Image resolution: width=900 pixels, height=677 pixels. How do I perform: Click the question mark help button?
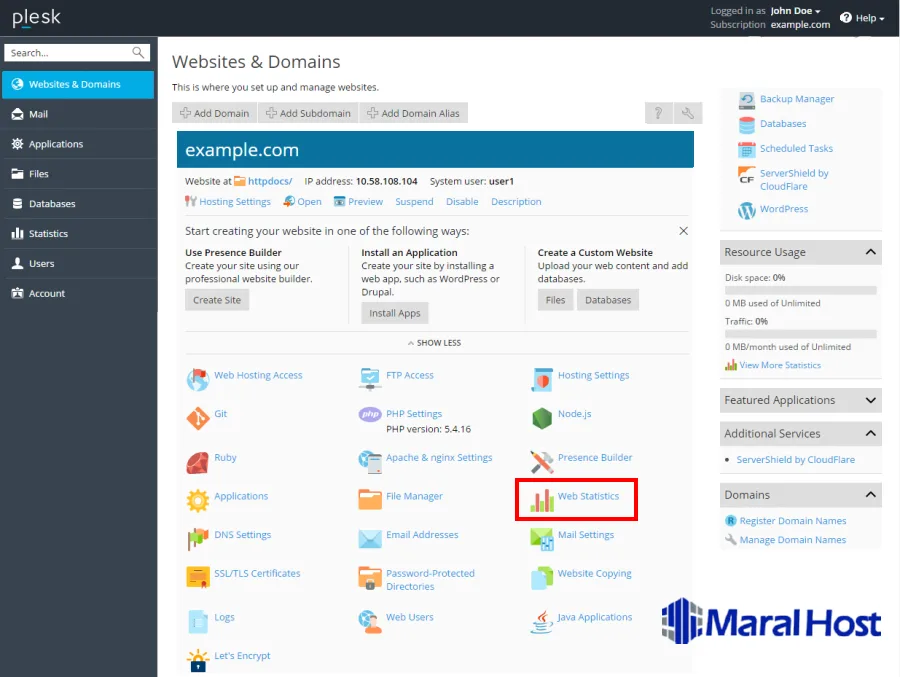[658, 114]
